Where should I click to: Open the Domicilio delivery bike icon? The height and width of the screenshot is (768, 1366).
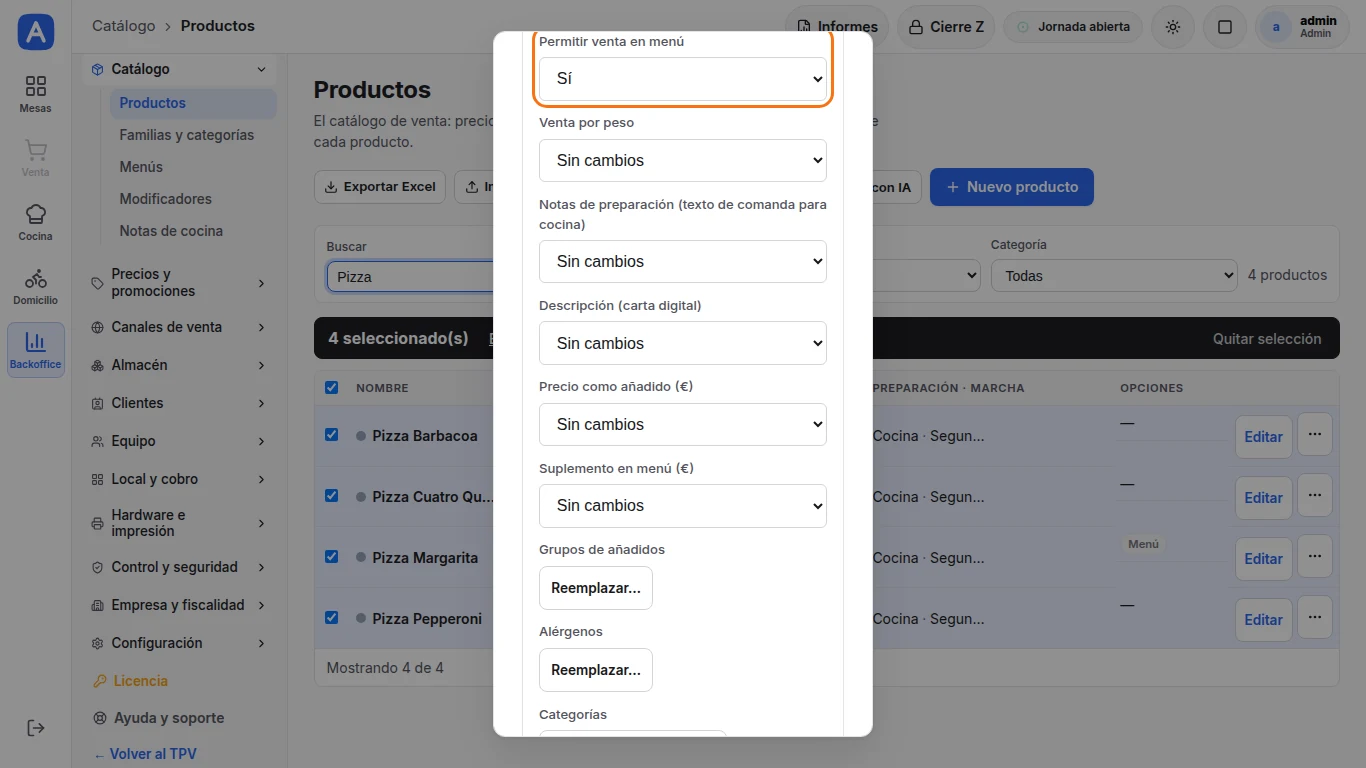pyautogui.click(x=35, y=286)
